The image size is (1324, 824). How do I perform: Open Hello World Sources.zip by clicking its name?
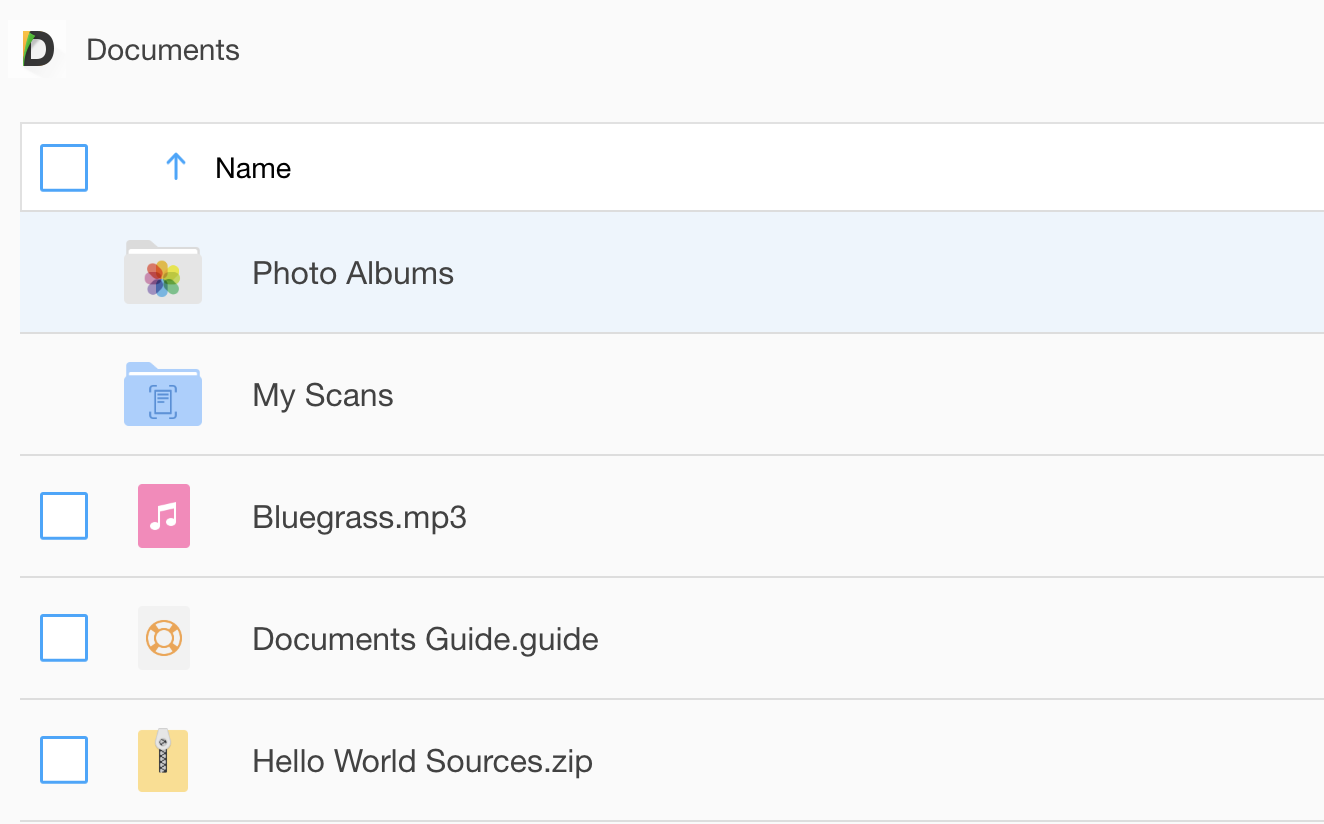pyautogui.click(x=422, y=760)
